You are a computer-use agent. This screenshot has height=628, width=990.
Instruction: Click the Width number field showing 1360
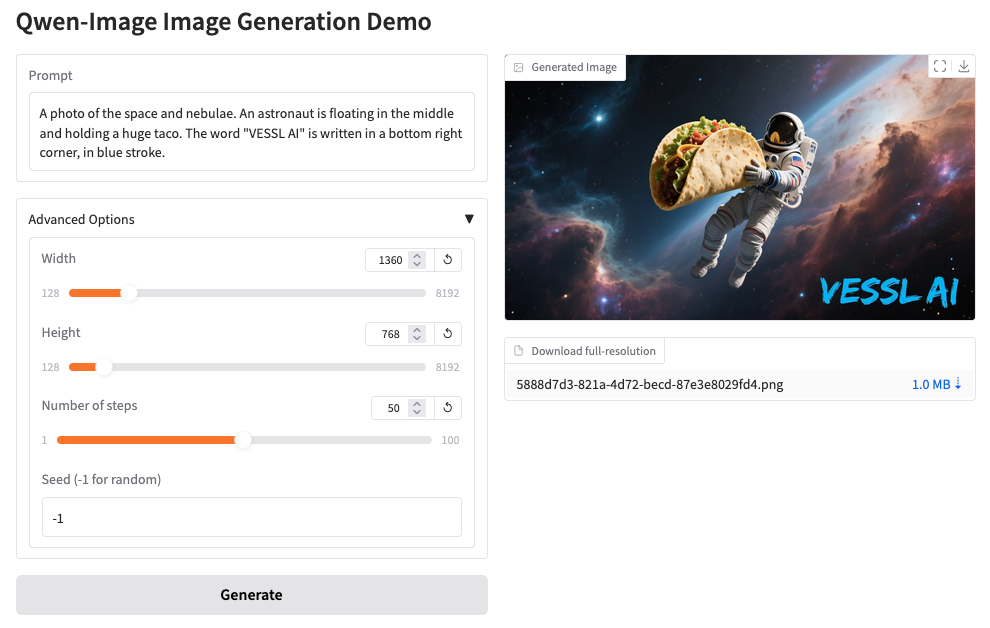point(400,259)
